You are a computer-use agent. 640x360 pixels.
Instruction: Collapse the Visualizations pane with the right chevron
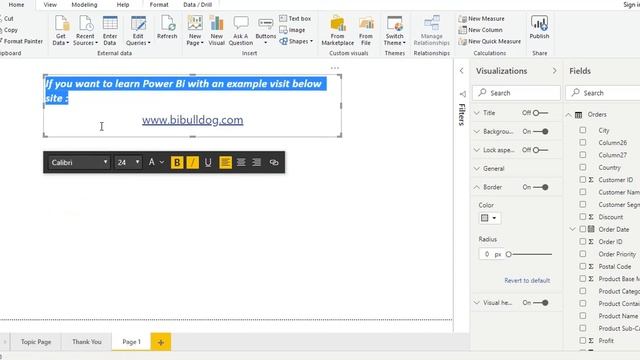tap(554, 71)
